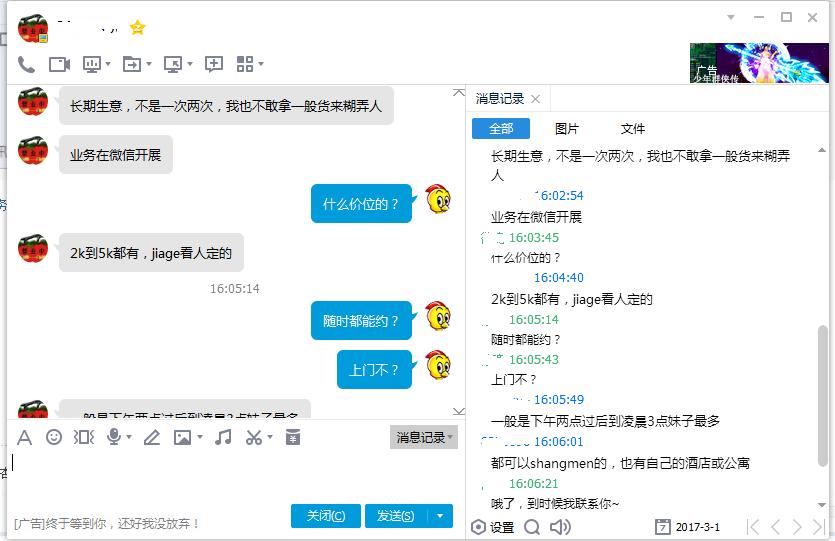Image resolution: width=835 pixels, height=541 pixels.
Task: Open the send file folder icon
Action: pyautogui.click(x=132, y=64)
